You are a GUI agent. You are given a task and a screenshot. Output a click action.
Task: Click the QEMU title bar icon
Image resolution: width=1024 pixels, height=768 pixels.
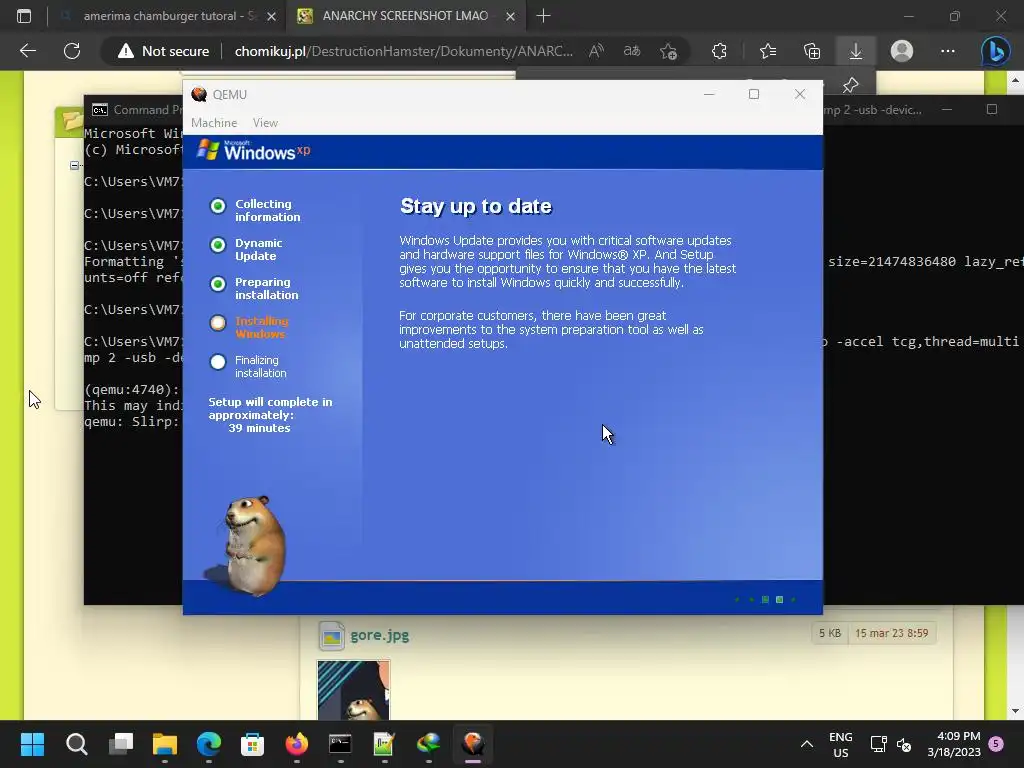coord(199,95)
